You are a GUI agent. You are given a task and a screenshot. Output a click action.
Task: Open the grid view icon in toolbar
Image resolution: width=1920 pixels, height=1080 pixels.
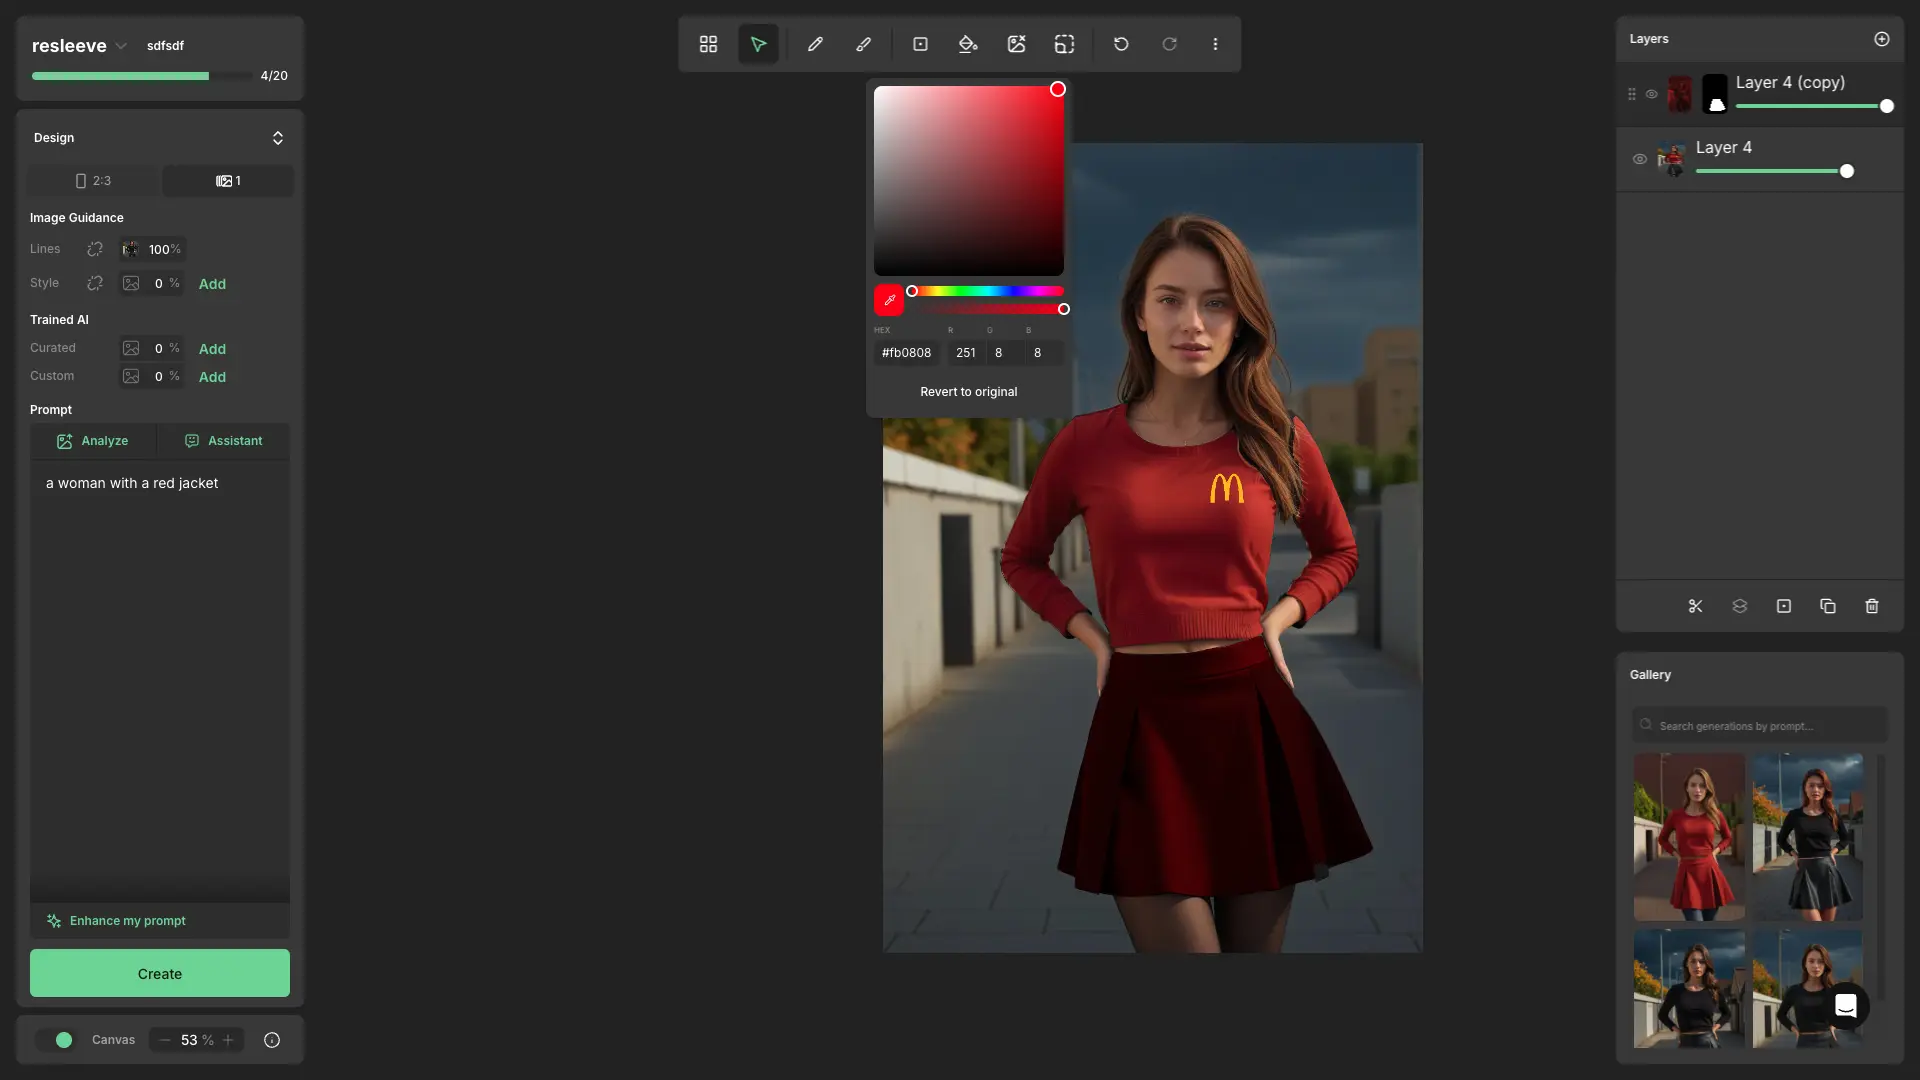tap(708, 44)
